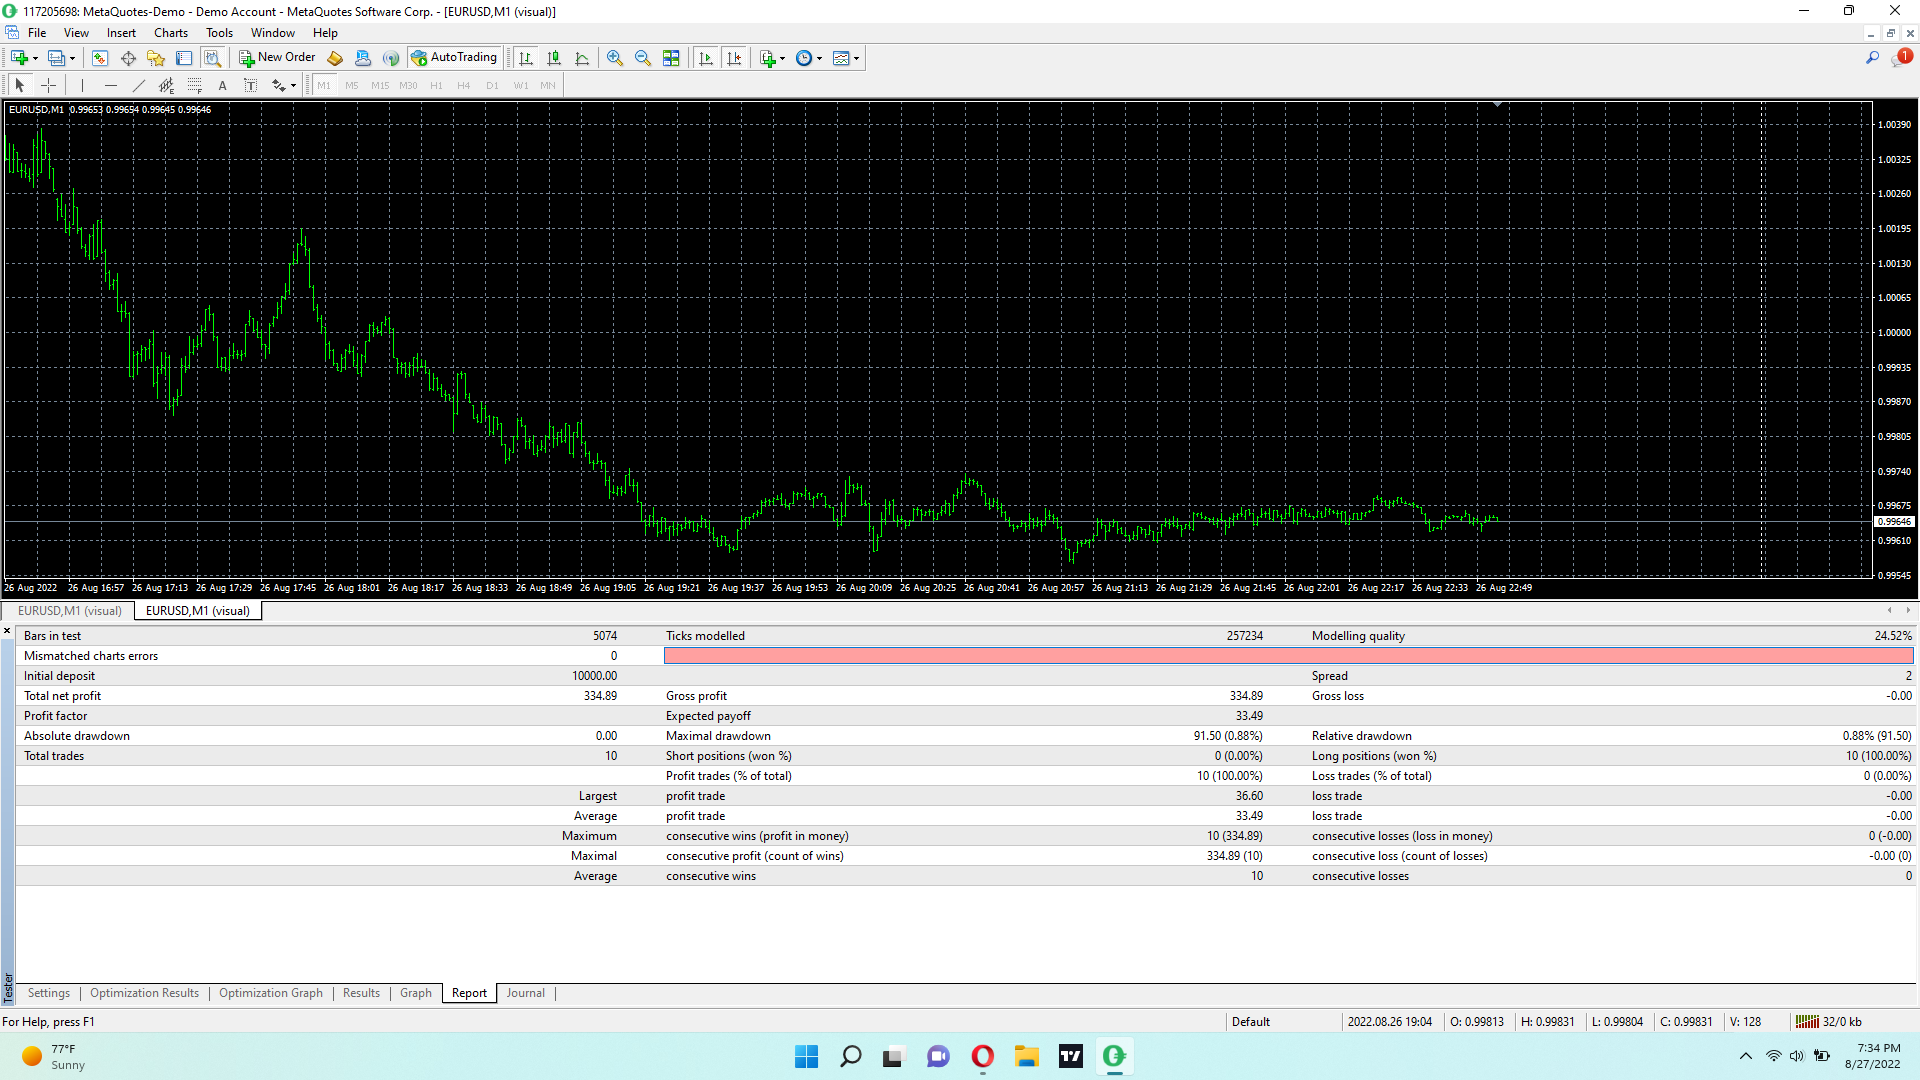Select the Fibonacci Retracement tool
The height and width of the screenshot is (1080, 1920).
pos(195,85)
